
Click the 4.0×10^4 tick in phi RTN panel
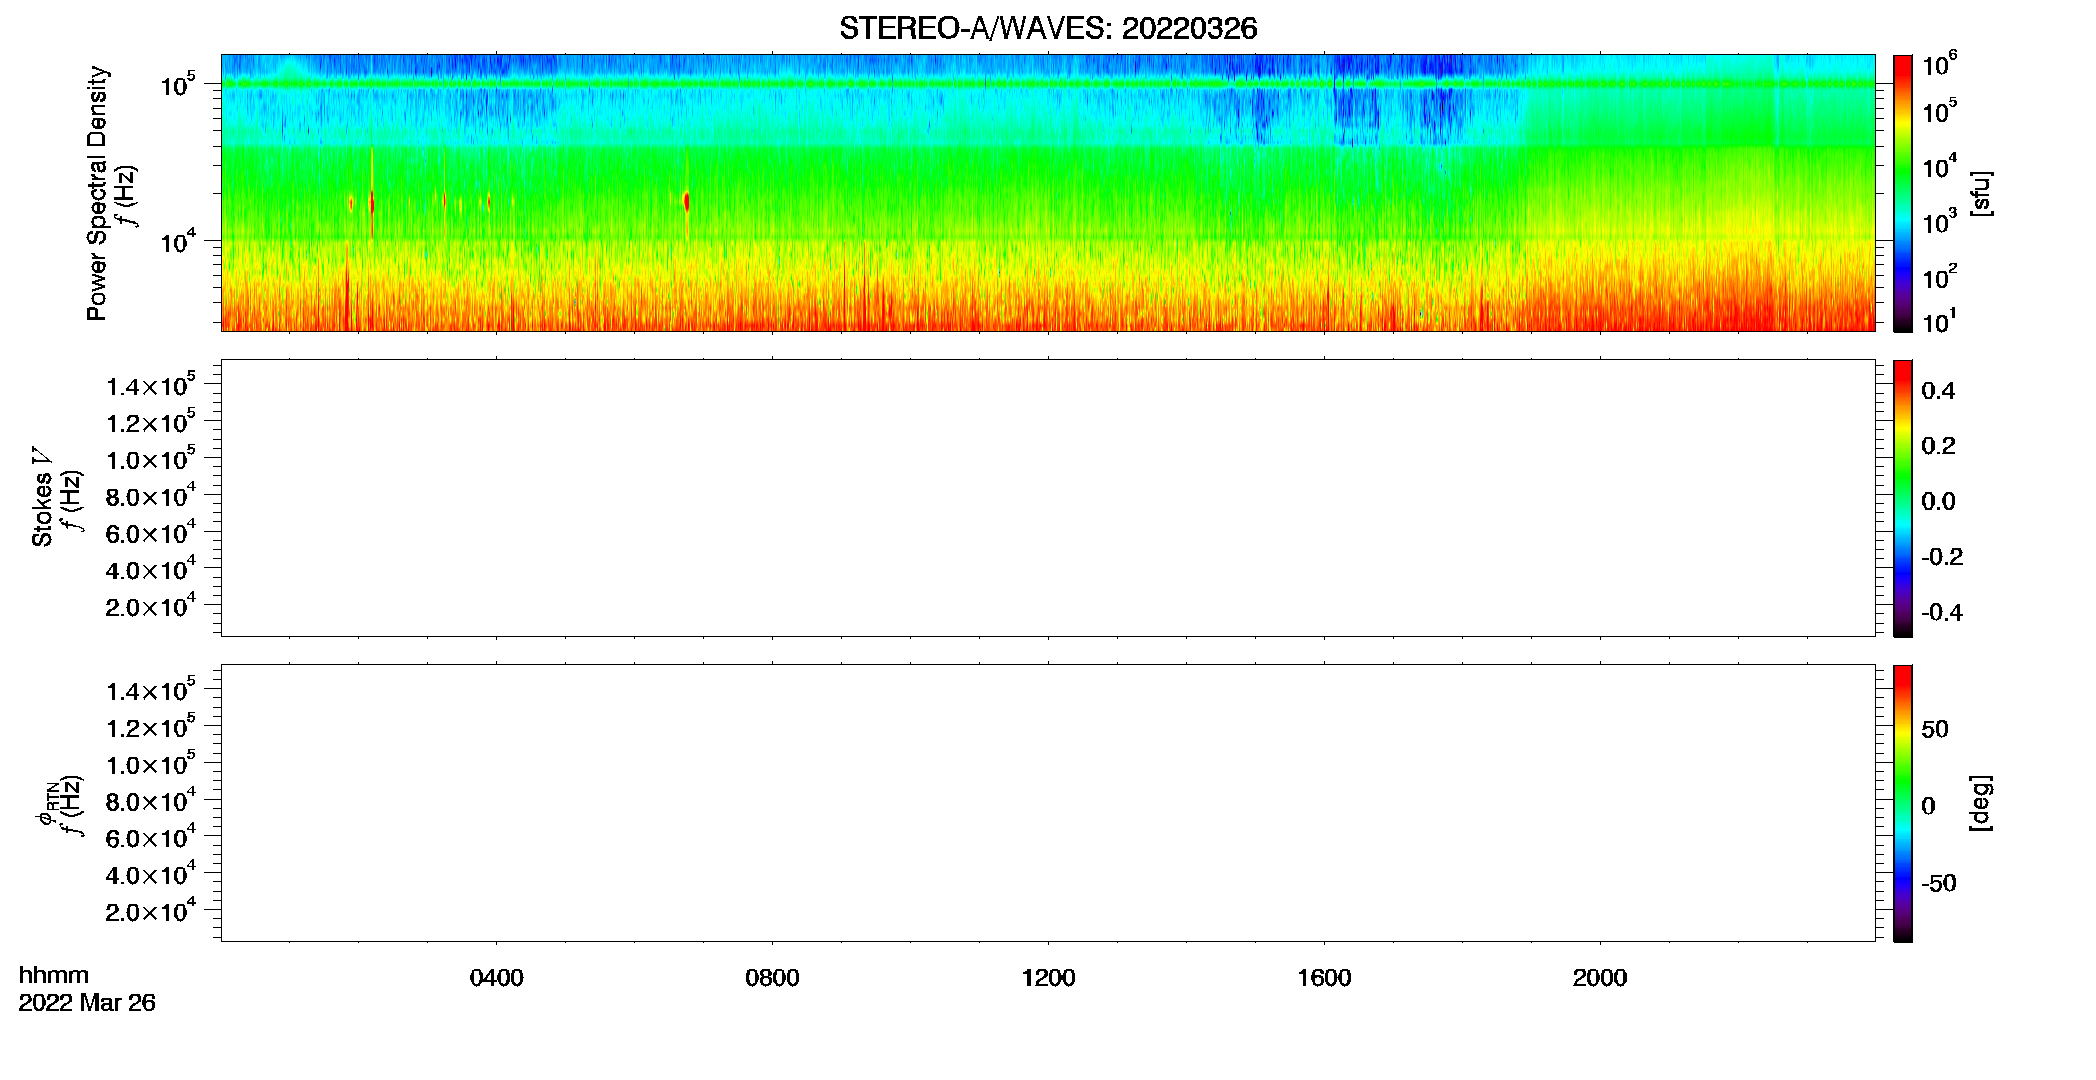tap(150, 873)
